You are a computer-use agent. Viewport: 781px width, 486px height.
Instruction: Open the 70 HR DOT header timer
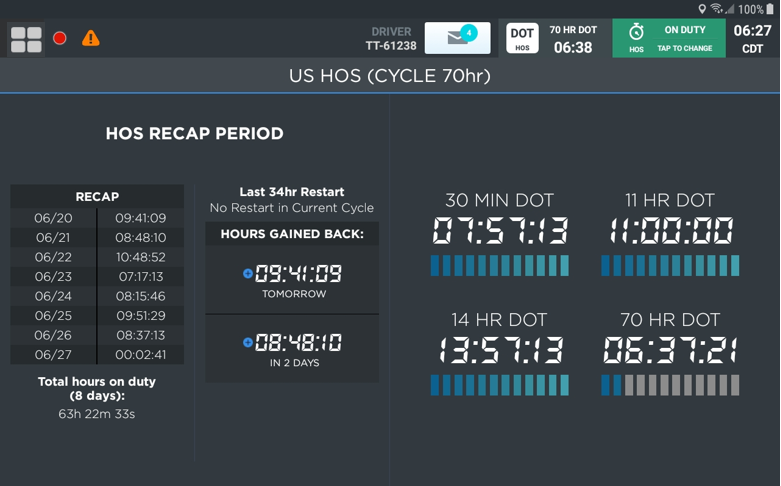tap(573, 39)
